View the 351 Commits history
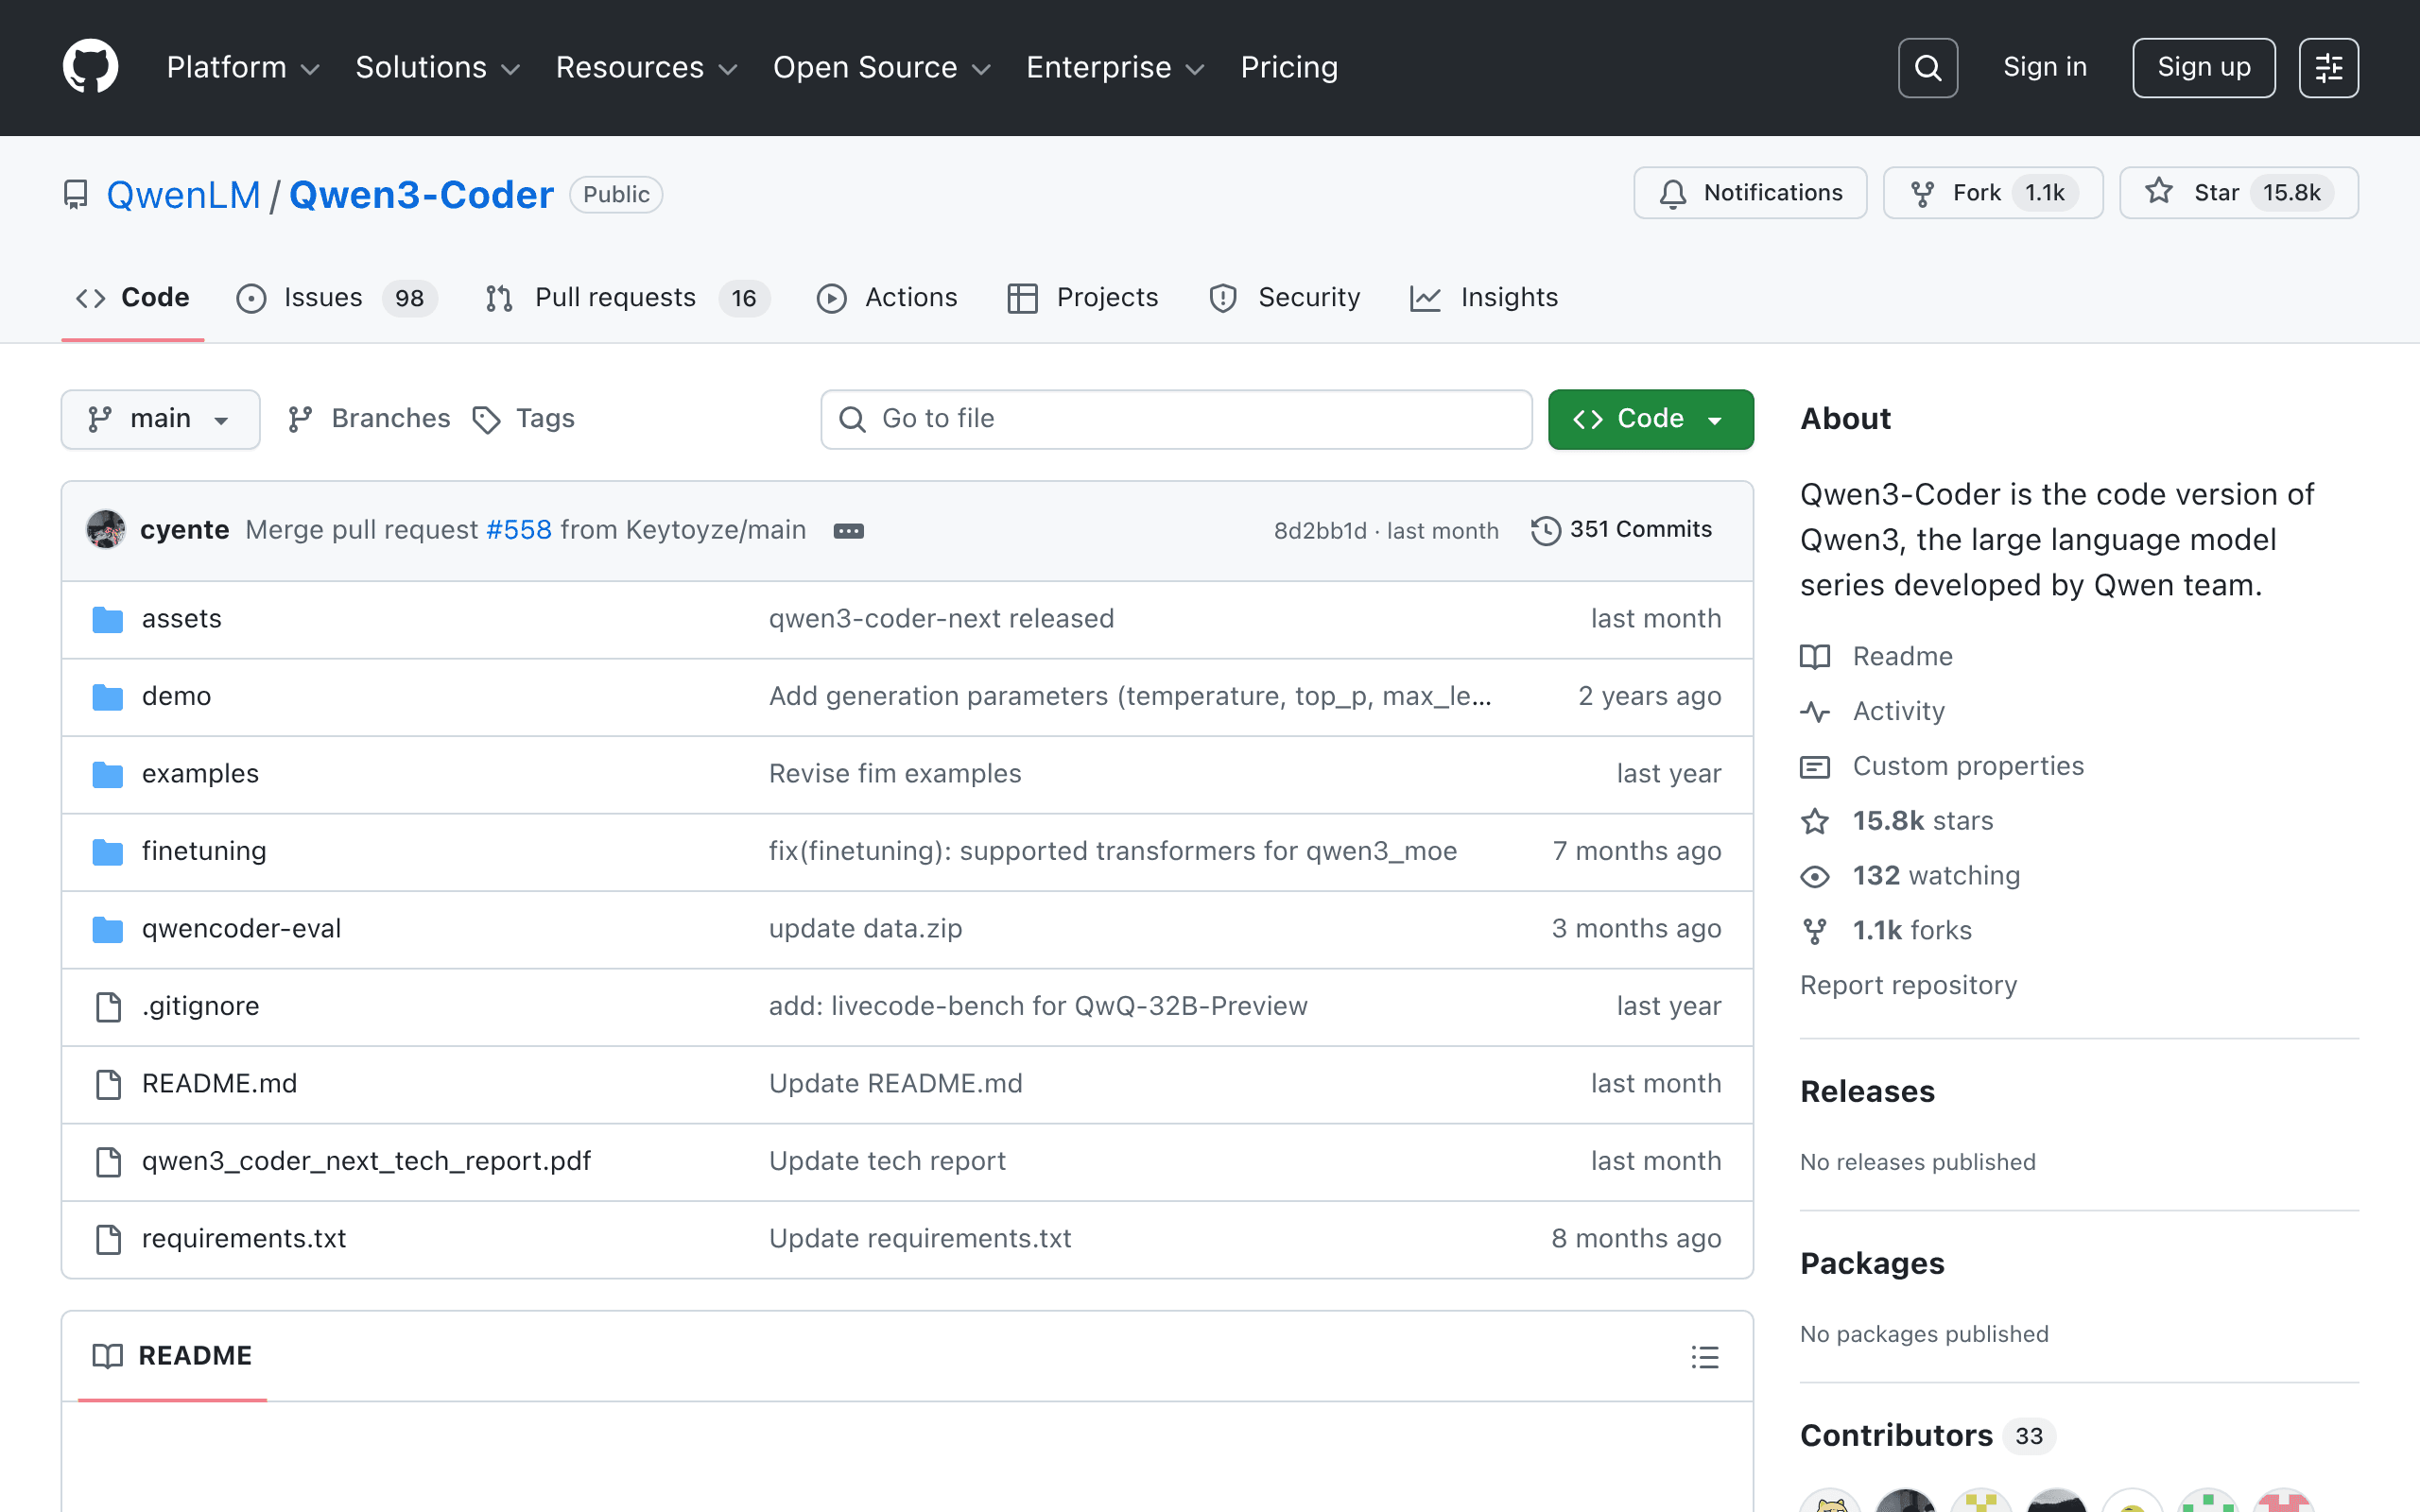2420x1512 pixels. pos(1622,530)
